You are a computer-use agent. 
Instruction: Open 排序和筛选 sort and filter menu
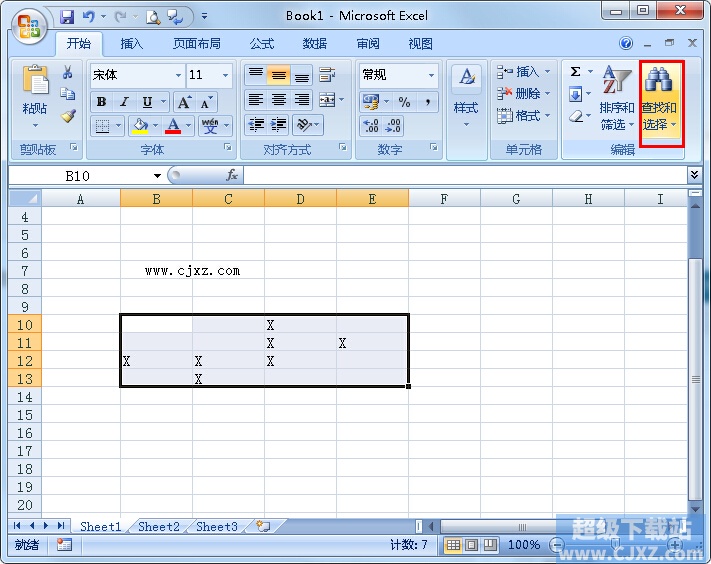[617, 97]
